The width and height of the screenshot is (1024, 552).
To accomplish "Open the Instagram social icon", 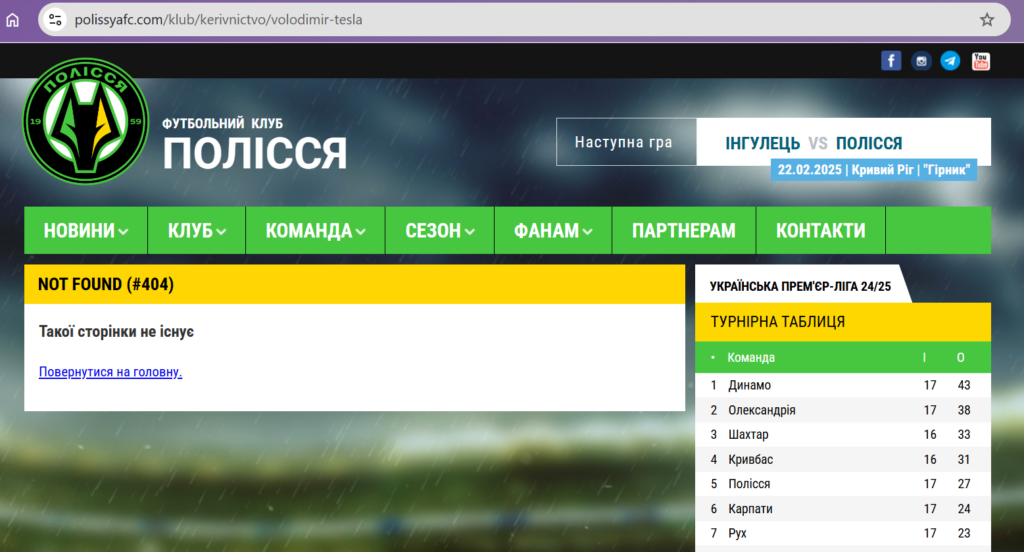I will [921, 61].
